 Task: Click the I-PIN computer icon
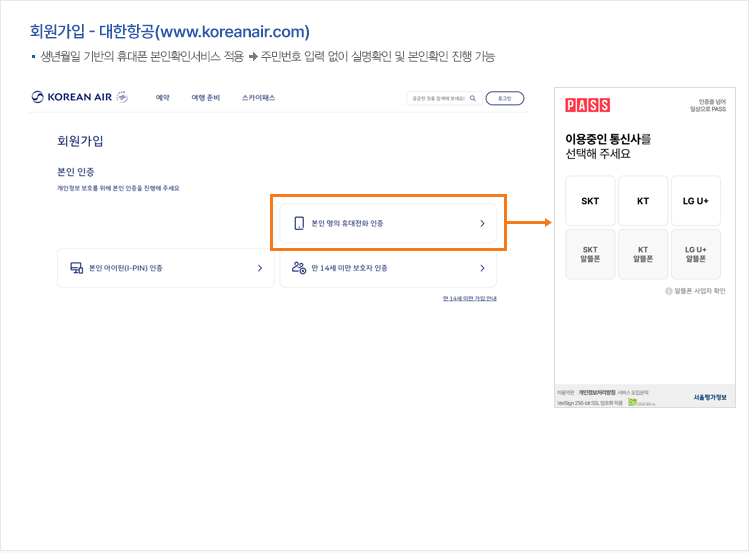point(76,268)
